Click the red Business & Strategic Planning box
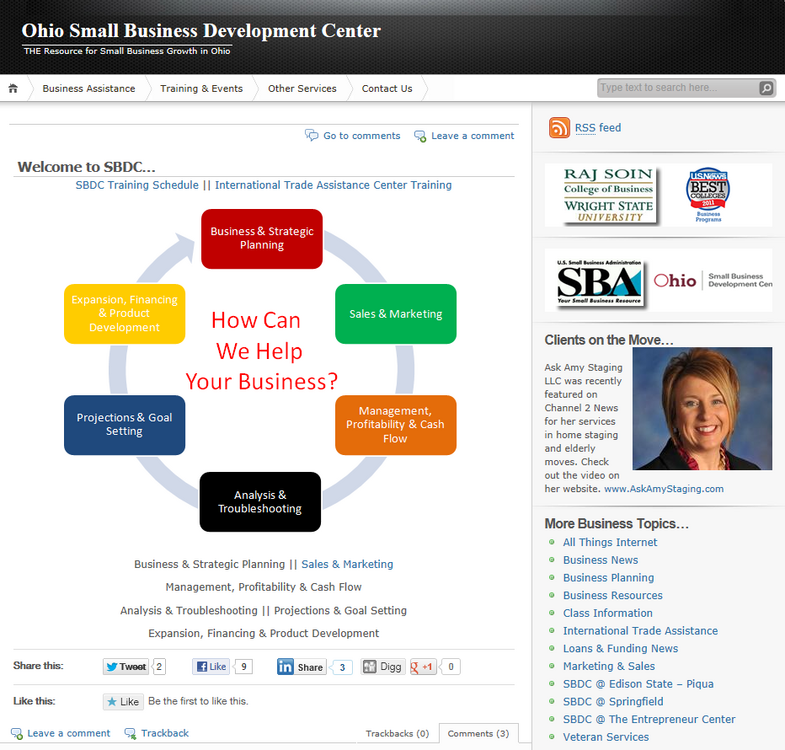Image resolution: width=785 pixels, height=750 pixels. pyautogui.click(x=262, y=239)
